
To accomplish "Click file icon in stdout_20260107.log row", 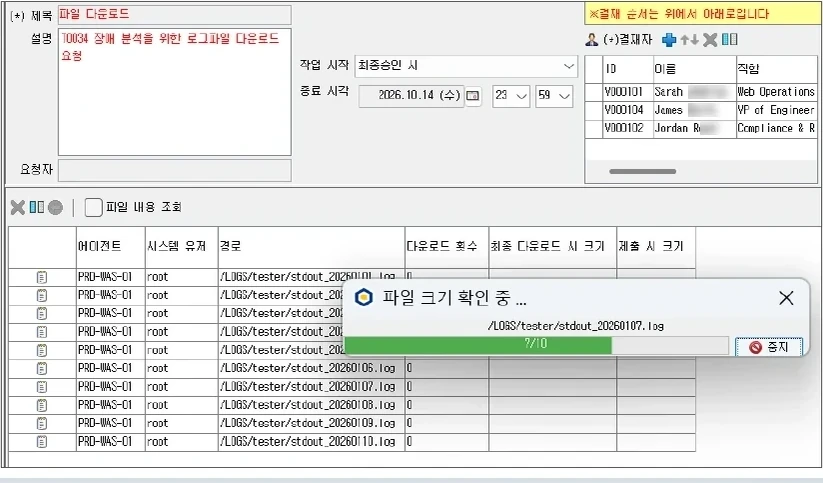I will point(42,387).
